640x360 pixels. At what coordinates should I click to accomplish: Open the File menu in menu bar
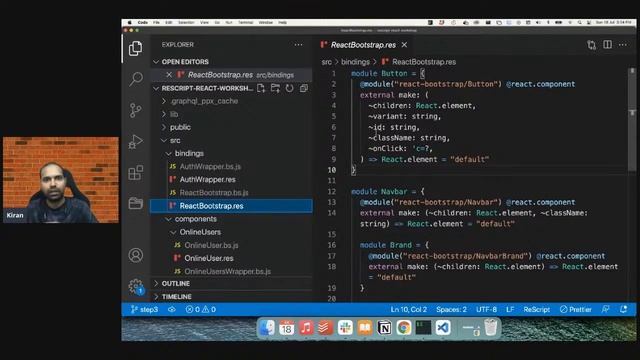(x=156, y=22)
